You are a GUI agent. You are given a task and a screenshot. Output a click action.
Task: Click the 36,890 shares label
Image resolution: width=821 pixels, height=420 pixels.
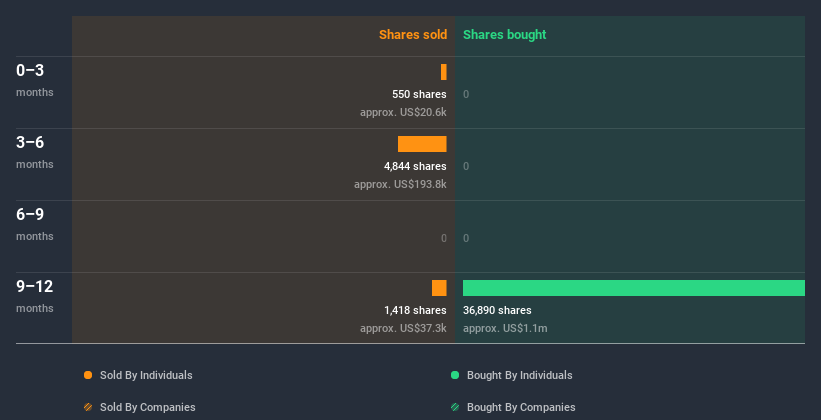(x=497, y=311)
